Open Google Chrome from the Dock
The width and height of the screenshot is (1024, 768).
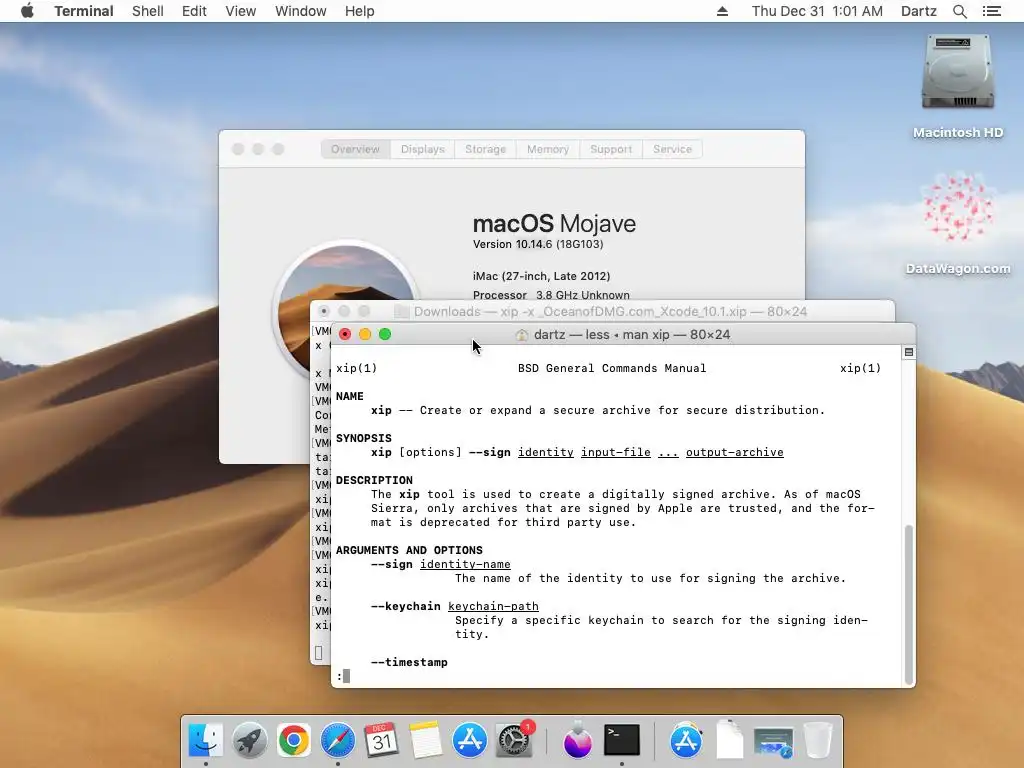[293, 740]
